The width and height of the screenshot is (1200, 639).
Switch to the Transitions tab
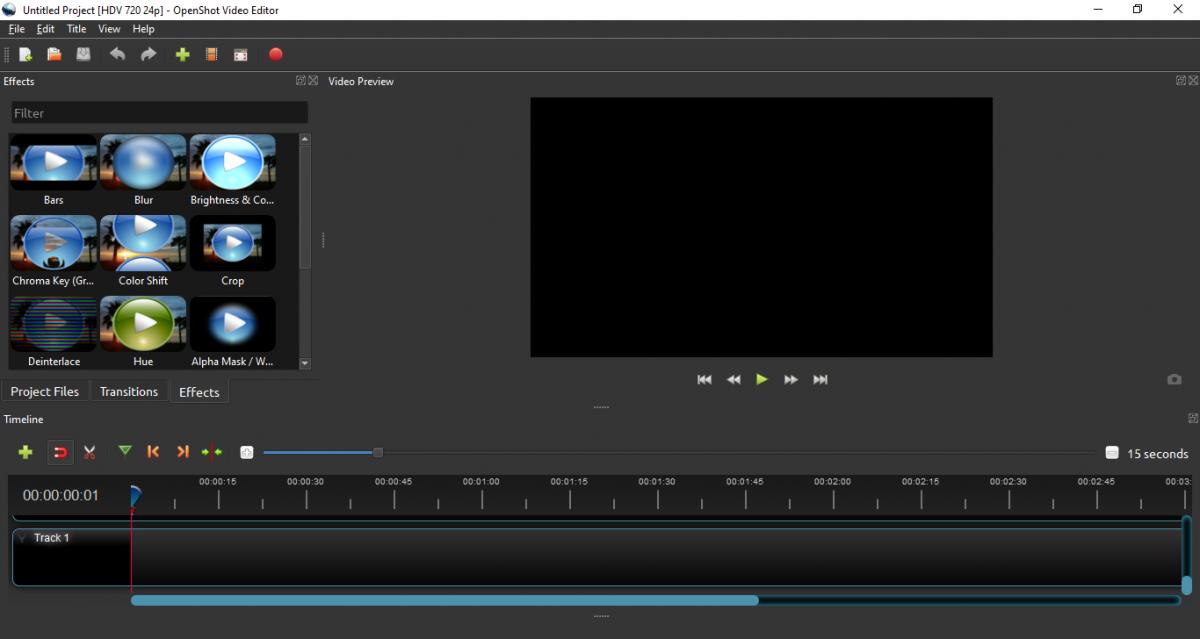[129, 392]
